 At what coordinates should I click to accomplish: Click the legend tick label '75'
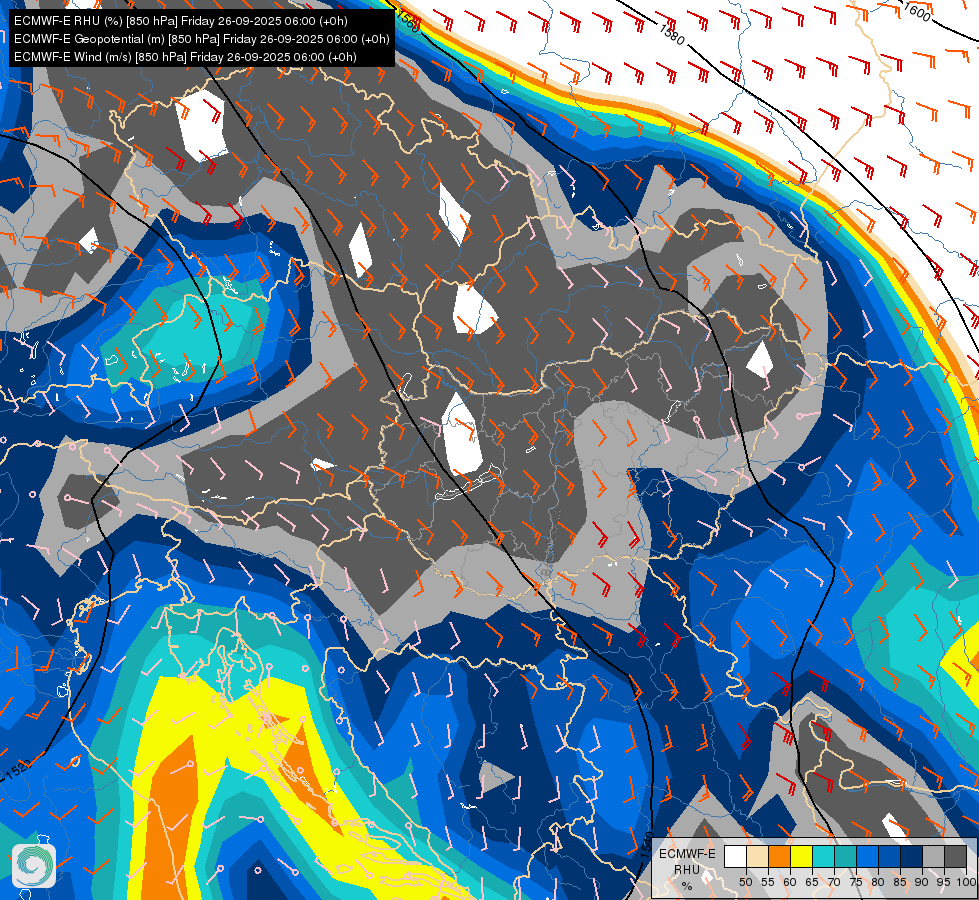coord(856,882)
